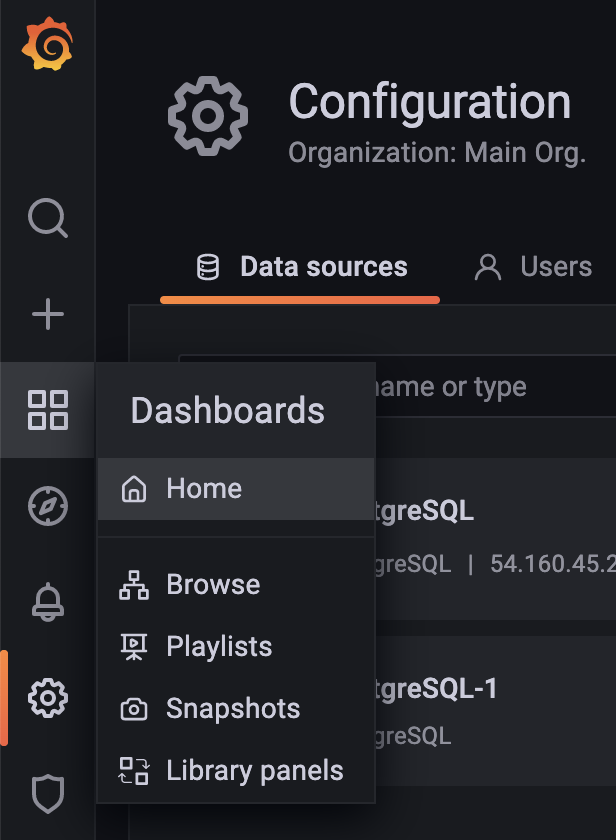Switch to the Data sources tab
Viewport: 616px width, 840px height.
point(301,267)
